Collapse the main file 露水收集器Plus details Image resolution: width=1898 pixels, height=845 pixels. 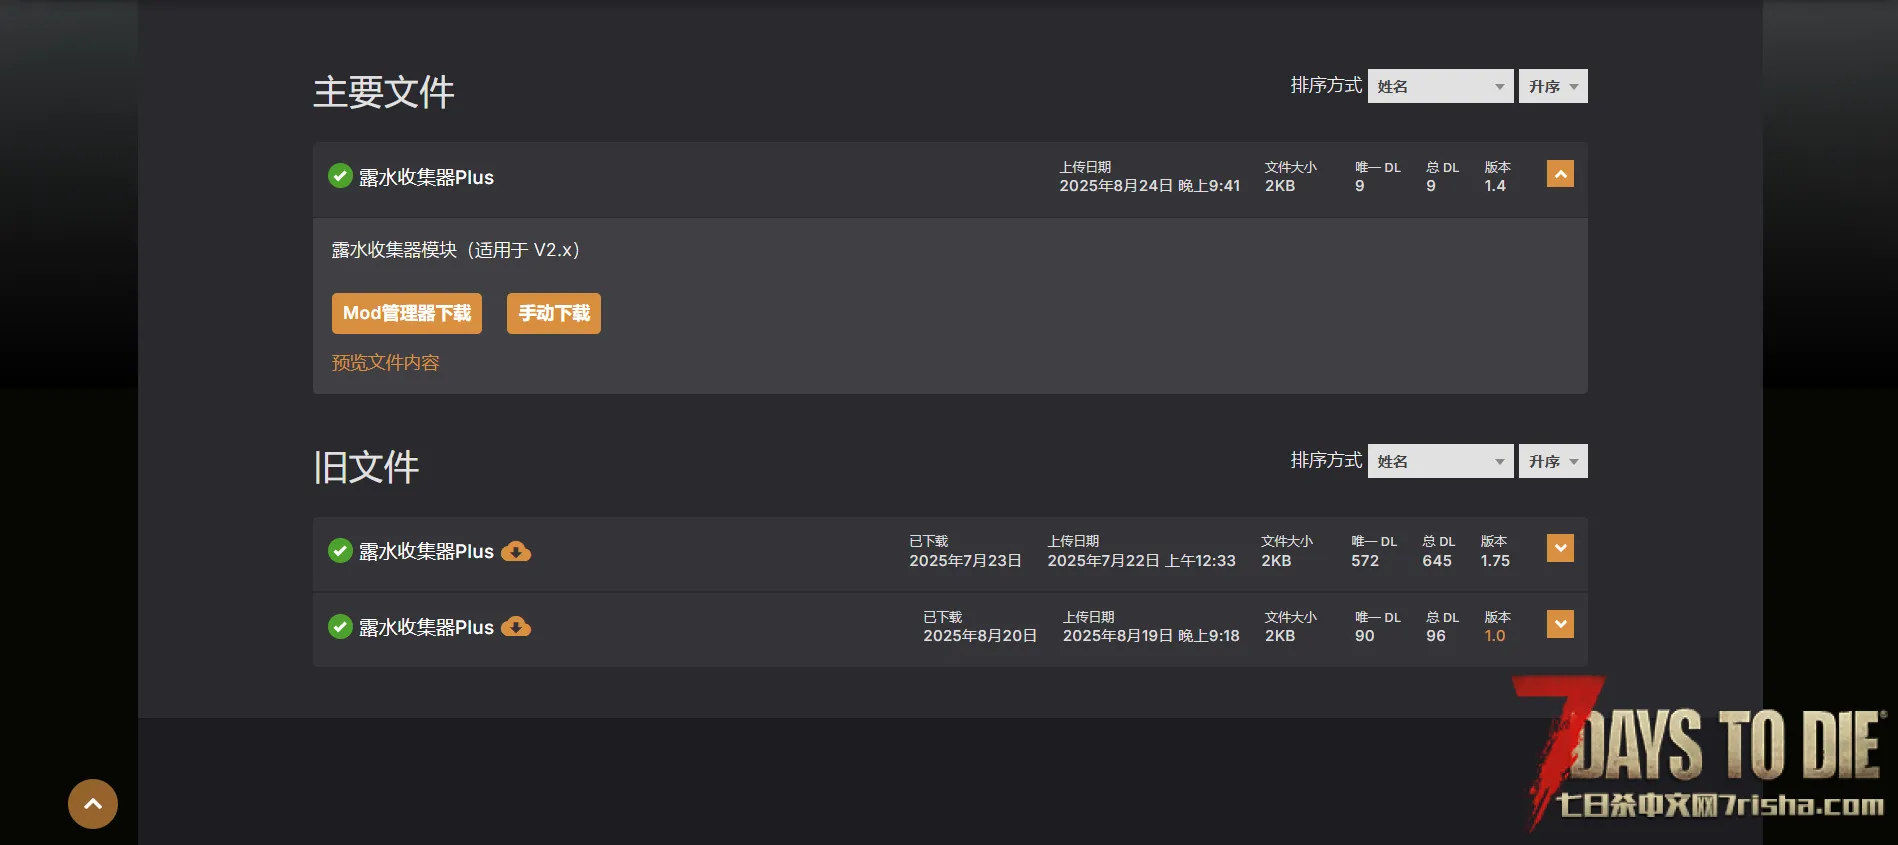pos(1560,174)
